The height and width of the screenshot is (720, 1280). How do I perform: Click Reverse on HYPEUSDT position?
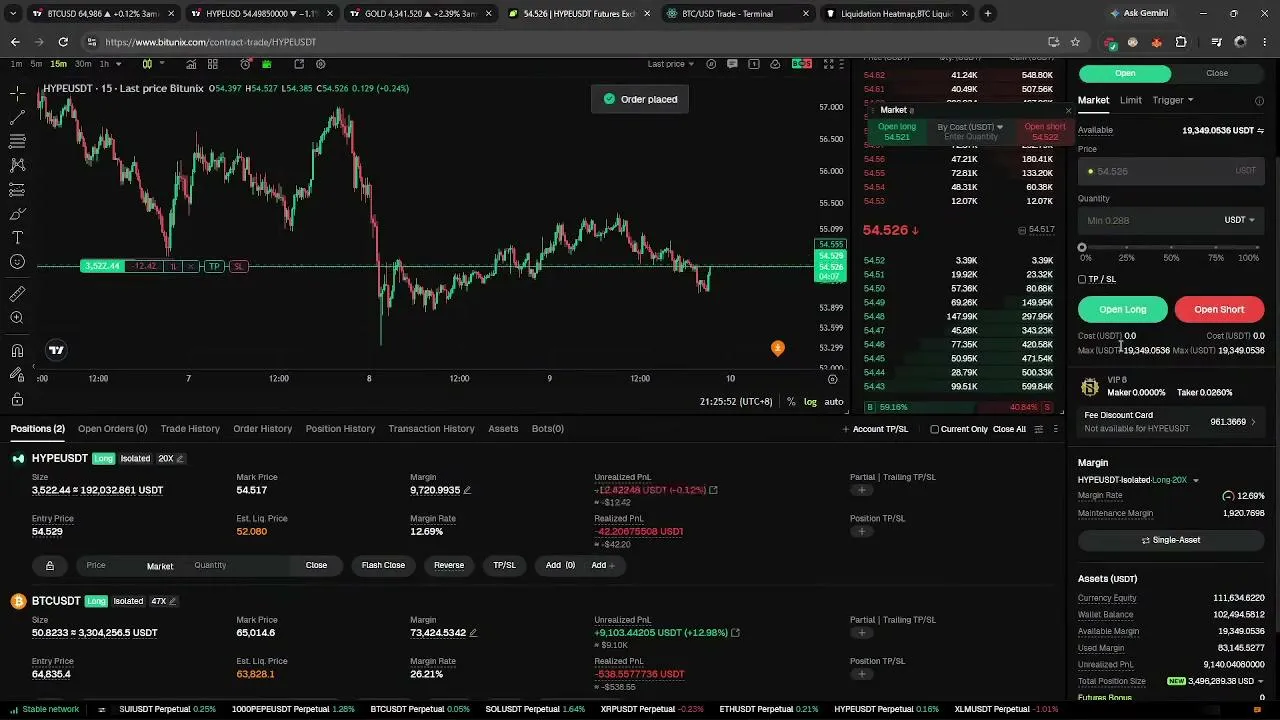tap(449, 566)
